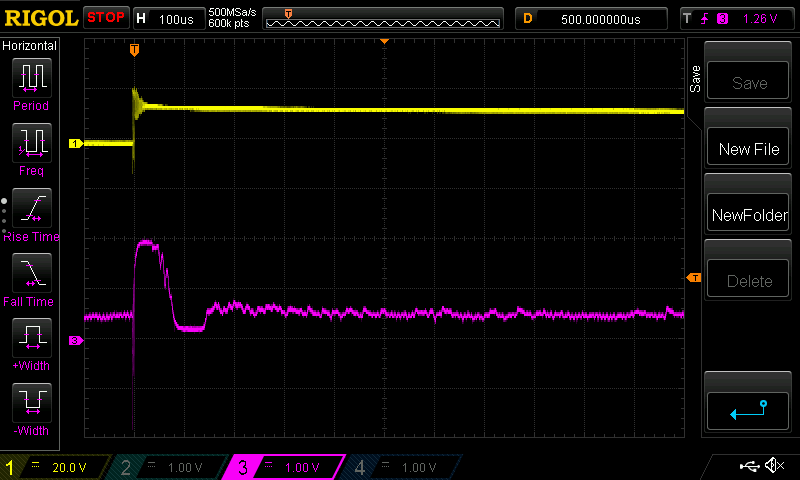Click the Horizontal menu label

[x=29, y=46]
